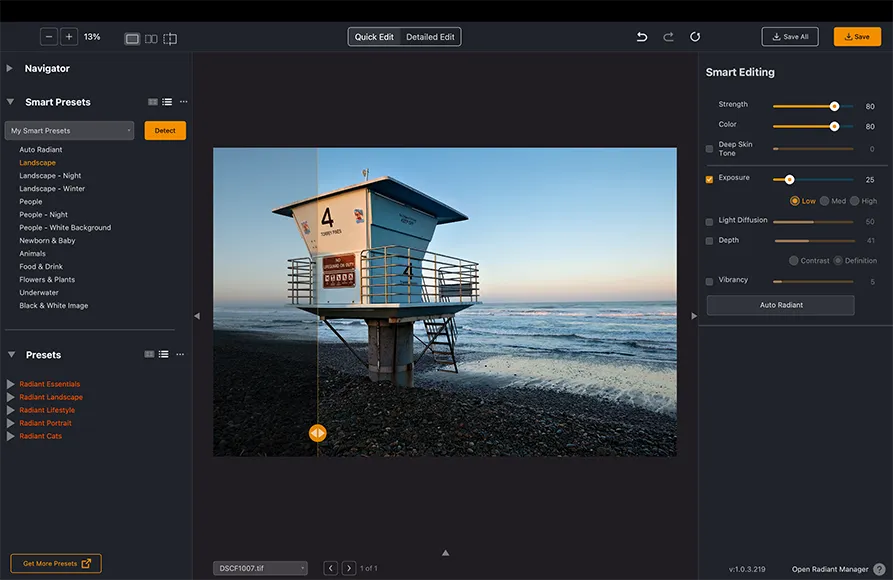
Task: Select the split view compare icon
Action: point(170,39)
